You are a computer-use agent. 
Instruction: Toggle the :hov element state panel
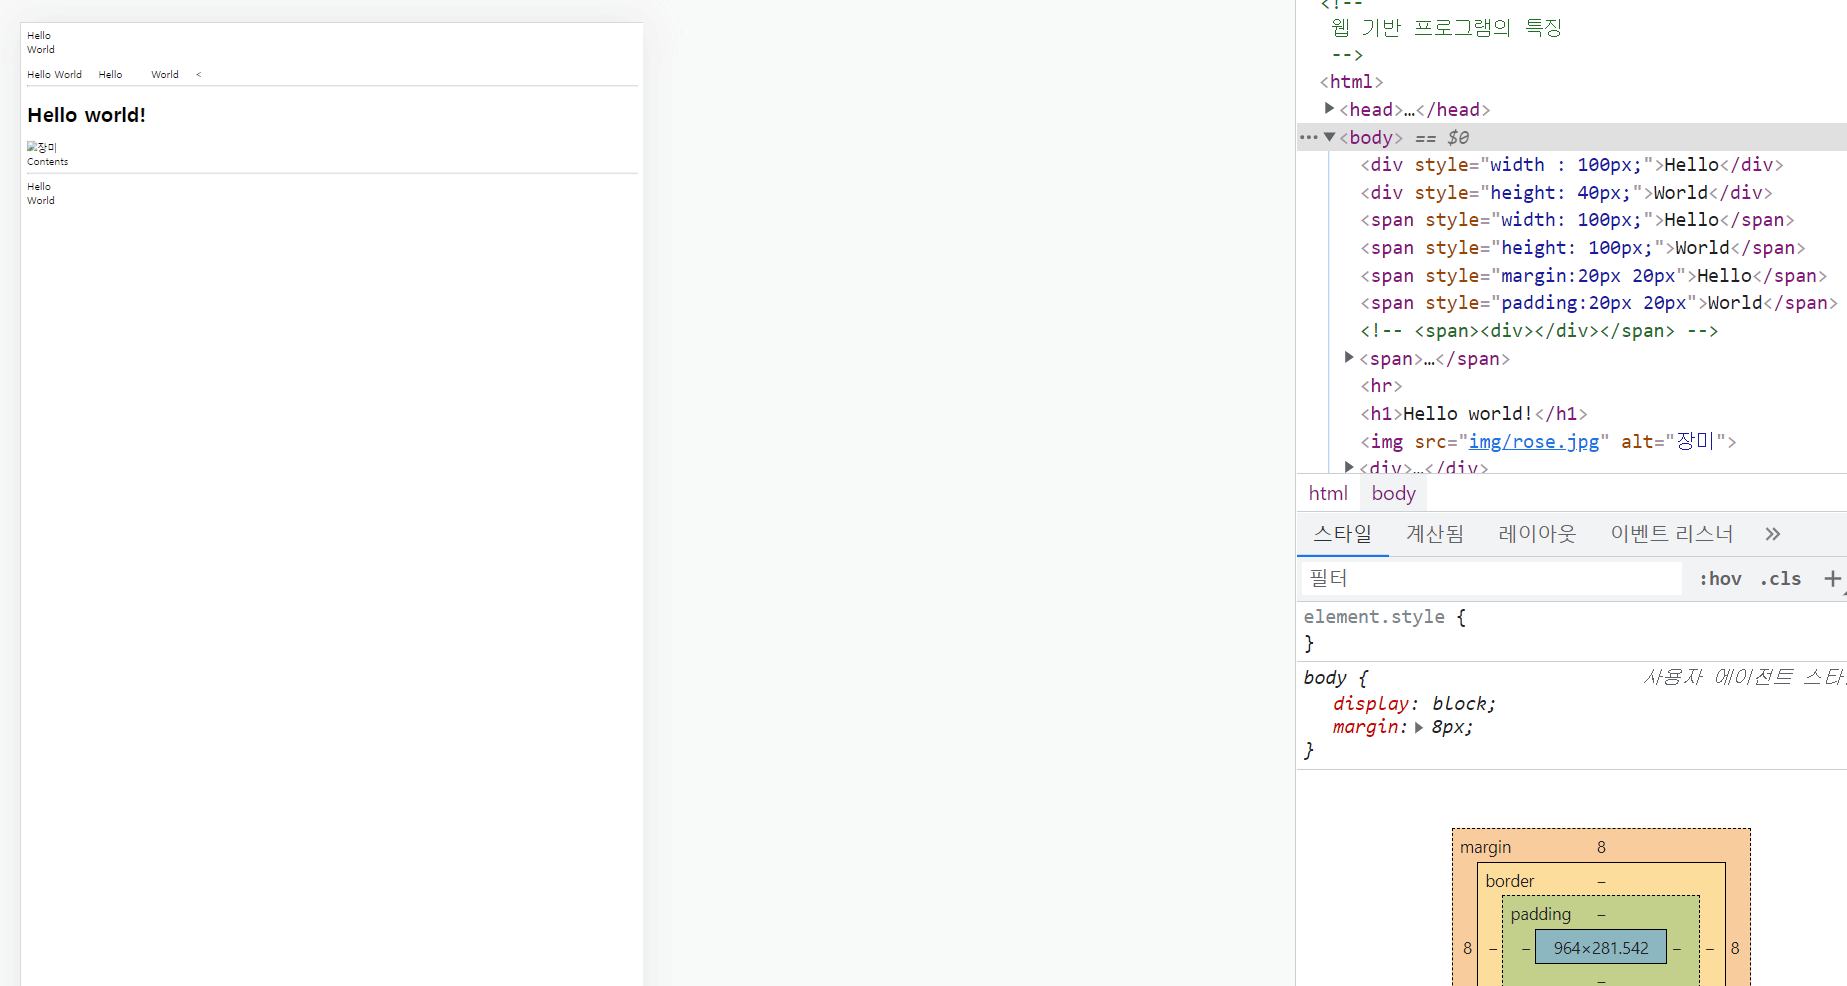1720,578
